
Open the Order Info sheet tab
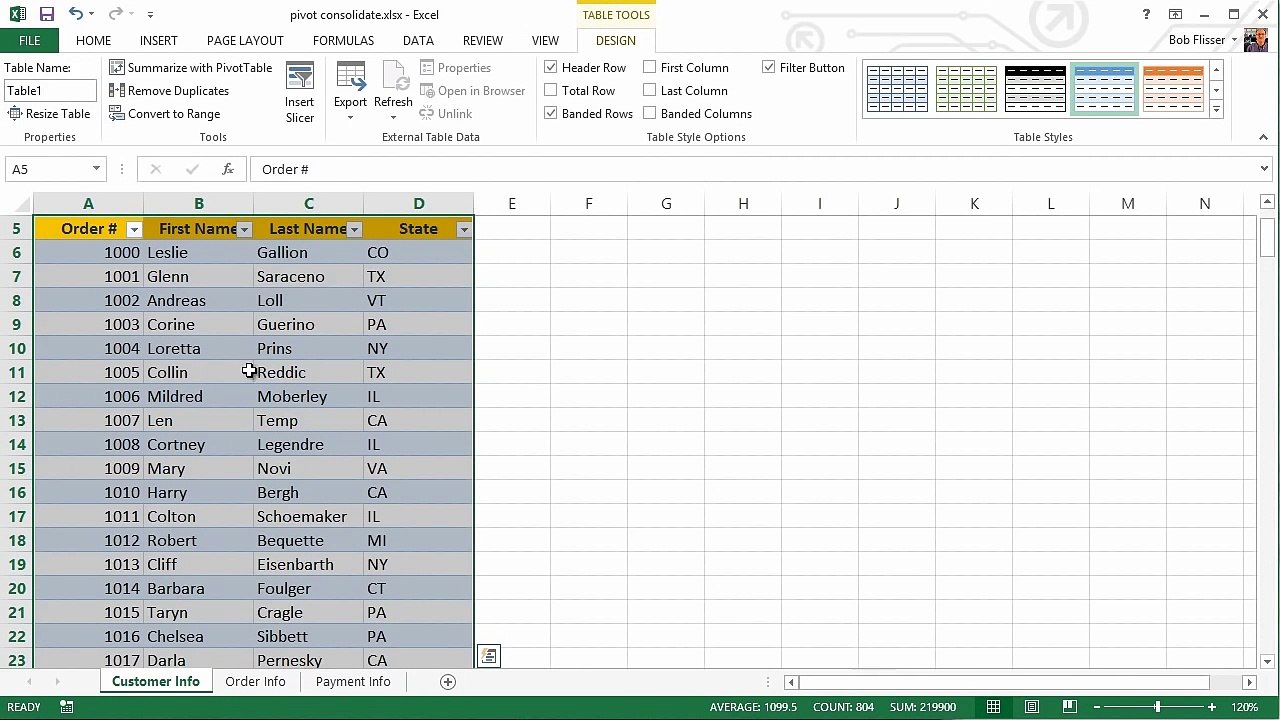255,681
